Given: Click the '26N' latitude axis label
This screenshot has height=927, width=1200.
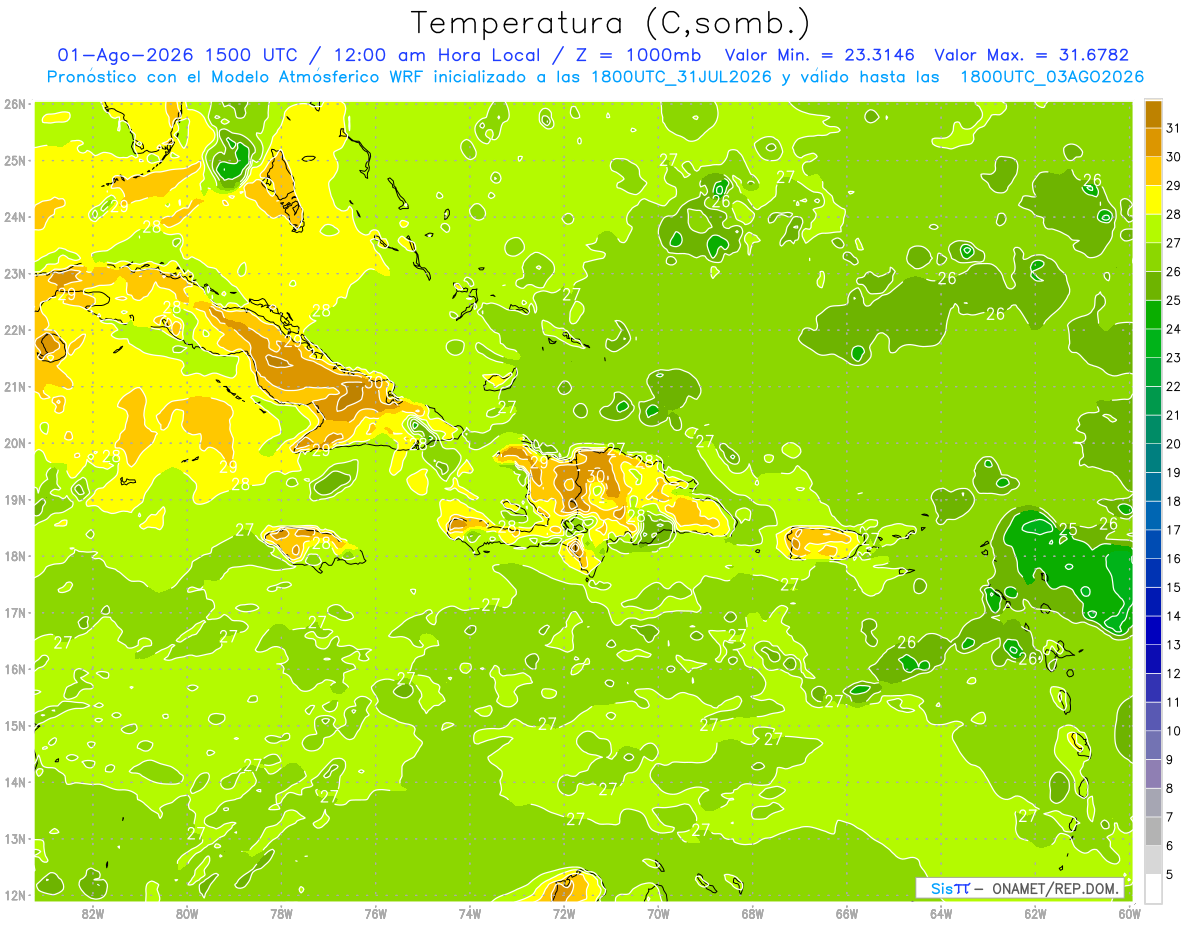Looking at the screenshot, I should 15,104.
